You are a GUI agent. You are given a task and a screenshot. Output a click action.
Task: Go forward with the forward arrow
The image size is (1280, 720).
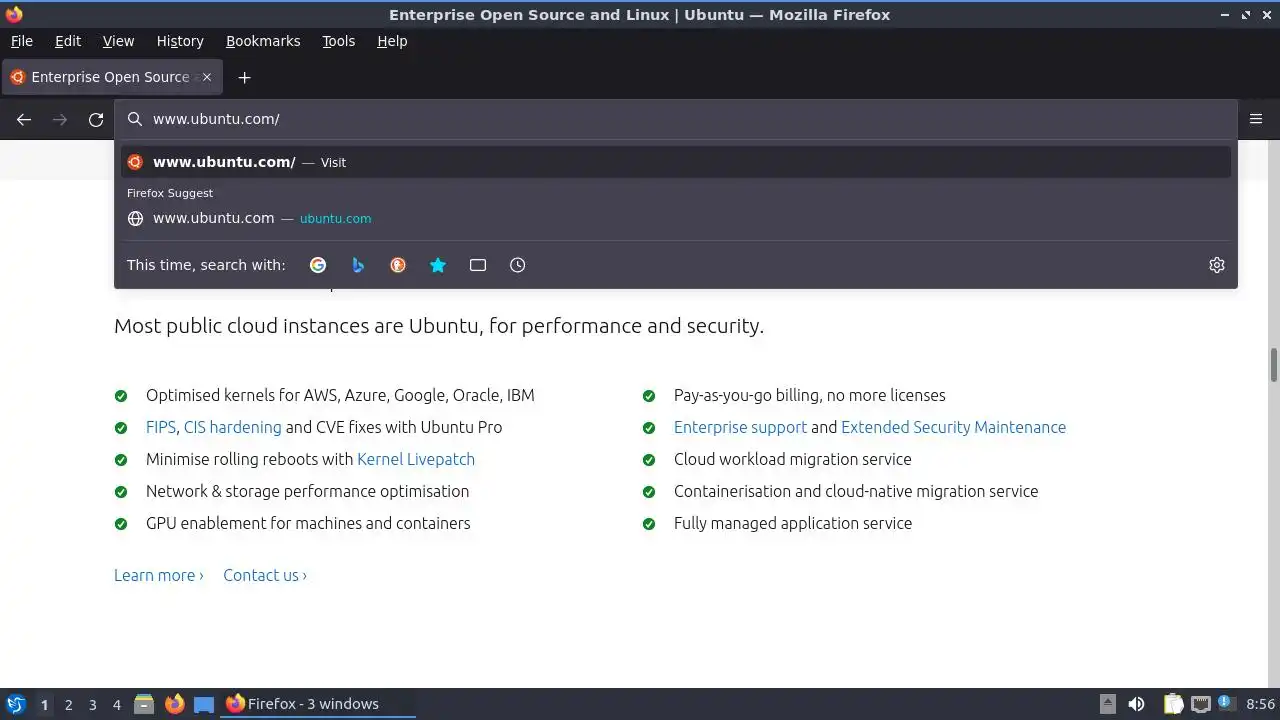click(x=60, y=120)
